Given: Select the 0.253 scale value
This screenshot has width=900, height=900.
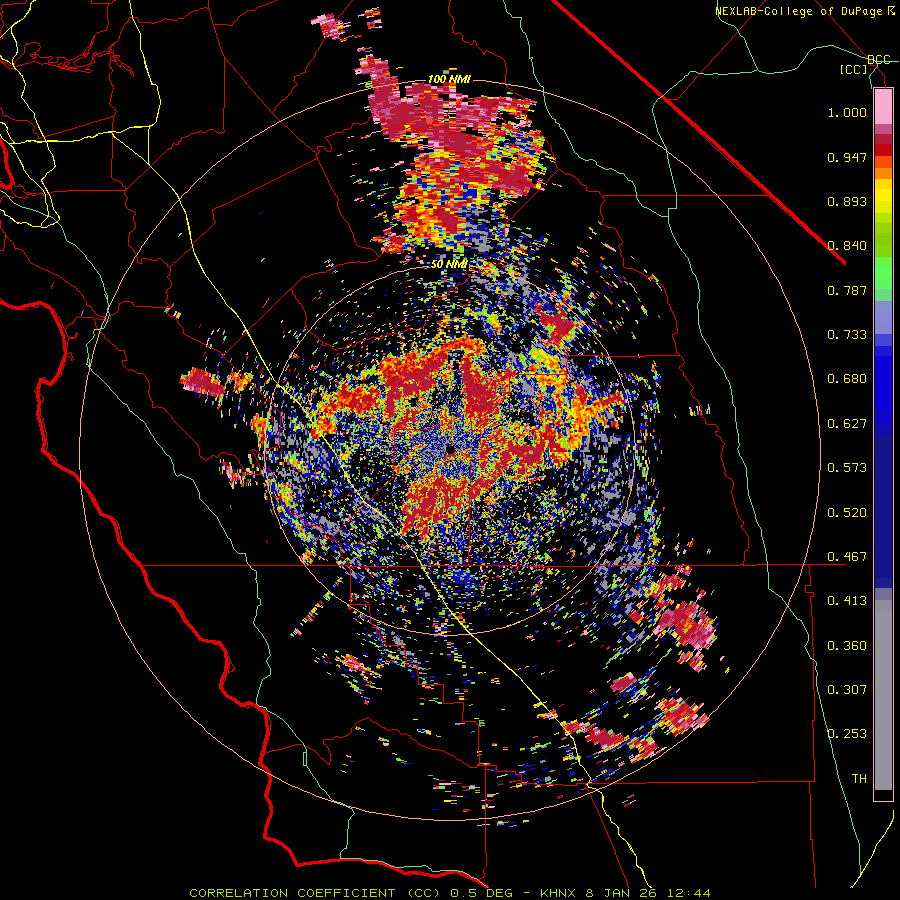Looking at the screenshot, I should click(x=847, y=734).
